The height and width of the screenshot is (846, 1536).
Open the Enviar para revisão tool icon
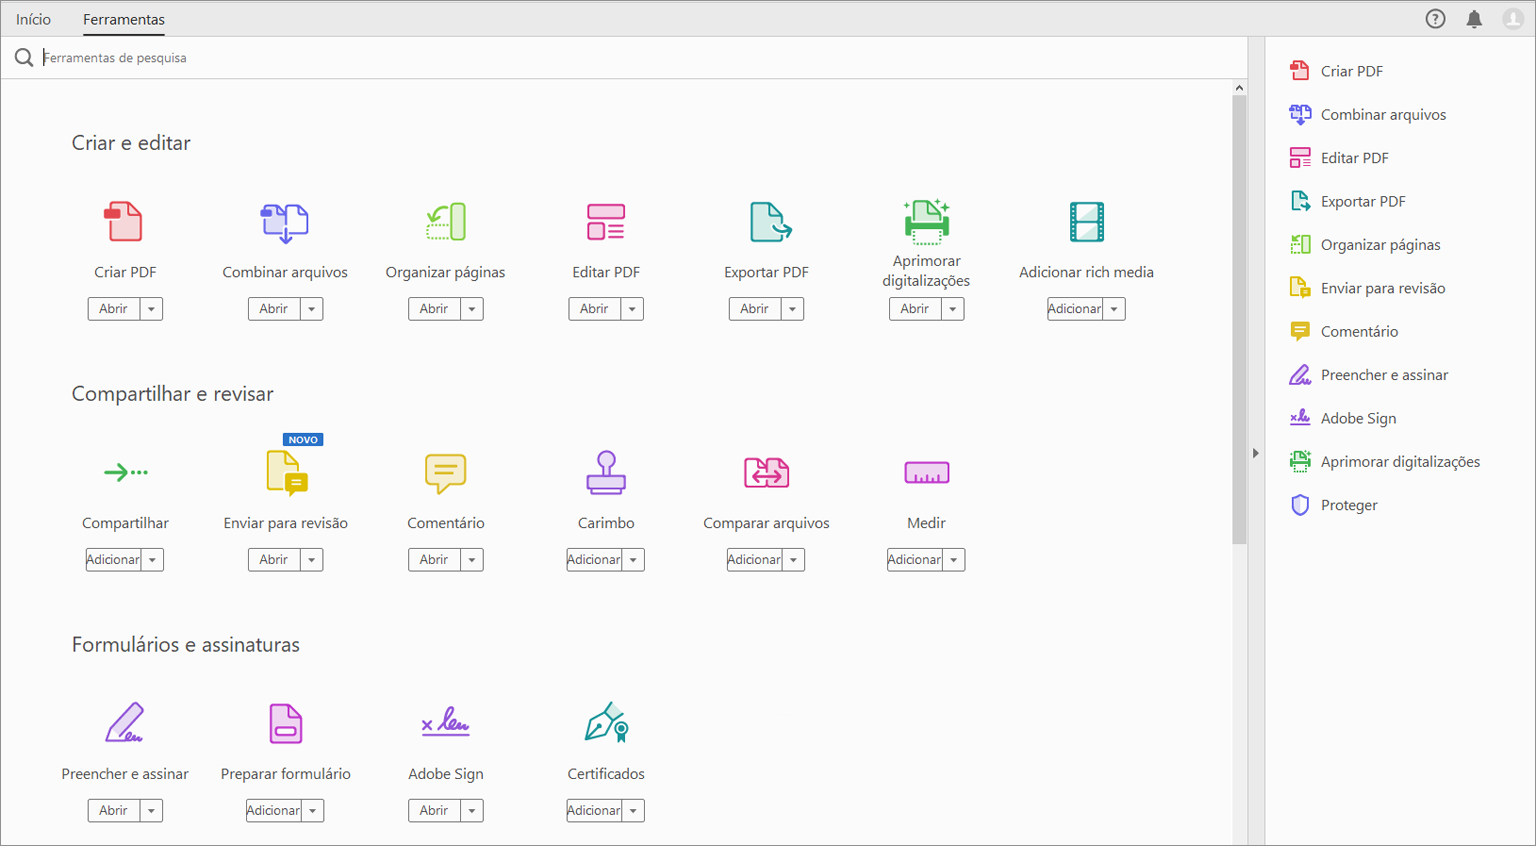287,473
